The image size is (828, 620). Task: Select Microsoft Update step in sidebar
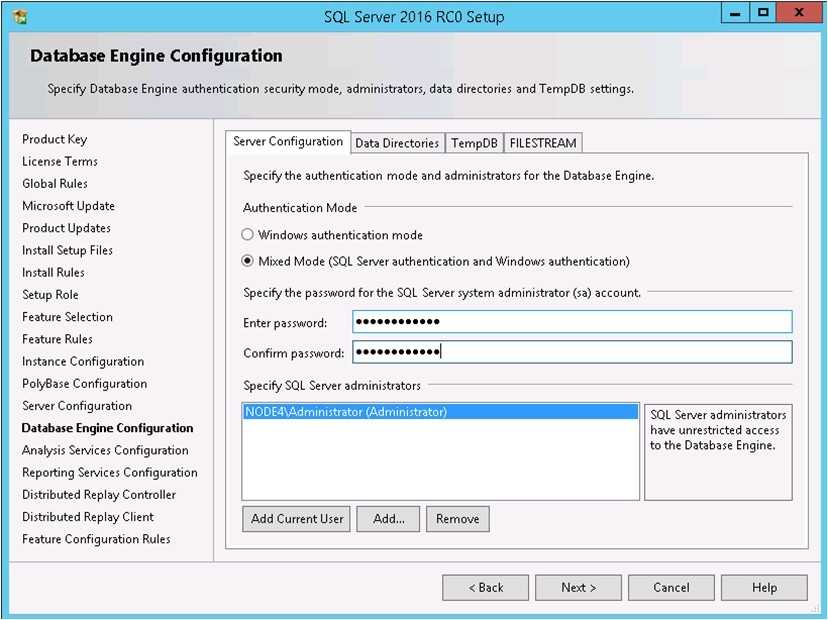pos(68,206)
